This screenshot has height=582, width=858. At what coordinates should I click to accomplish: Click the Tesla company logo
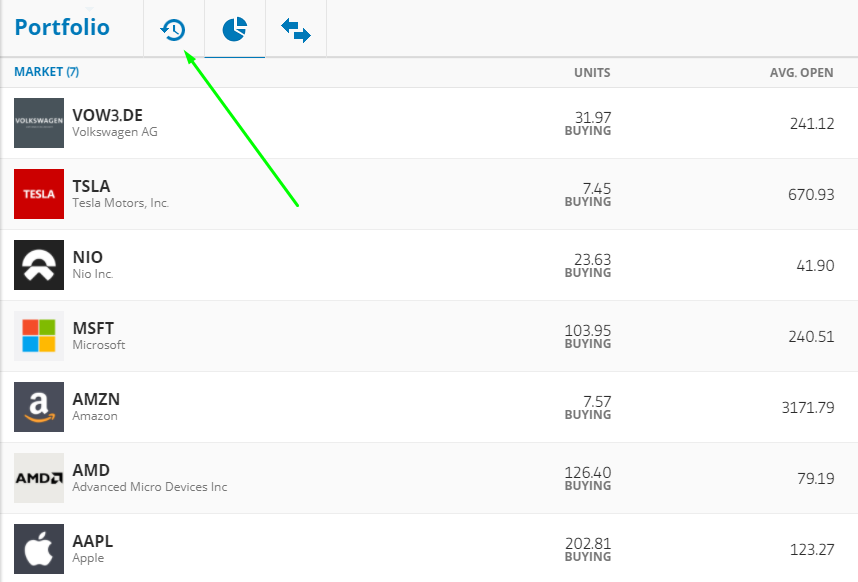(37, 193)
